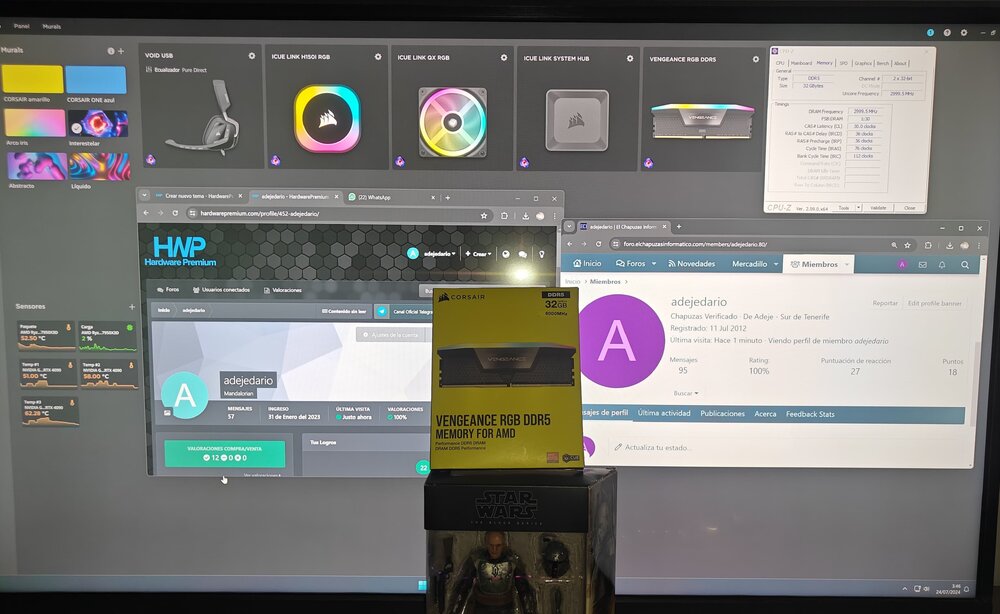Expand the Buscar dropdown under profile stats

point(686,393)
